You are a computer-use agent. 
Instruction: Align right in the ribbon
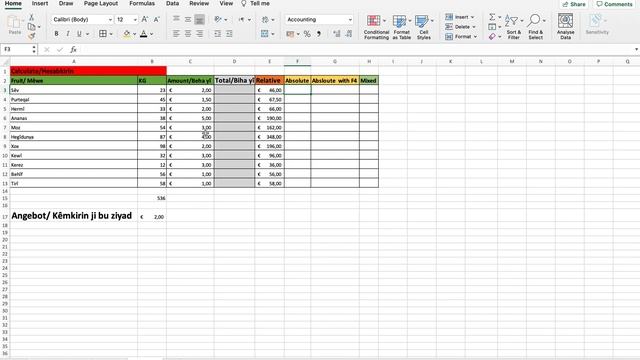click(x=200, y=34)
